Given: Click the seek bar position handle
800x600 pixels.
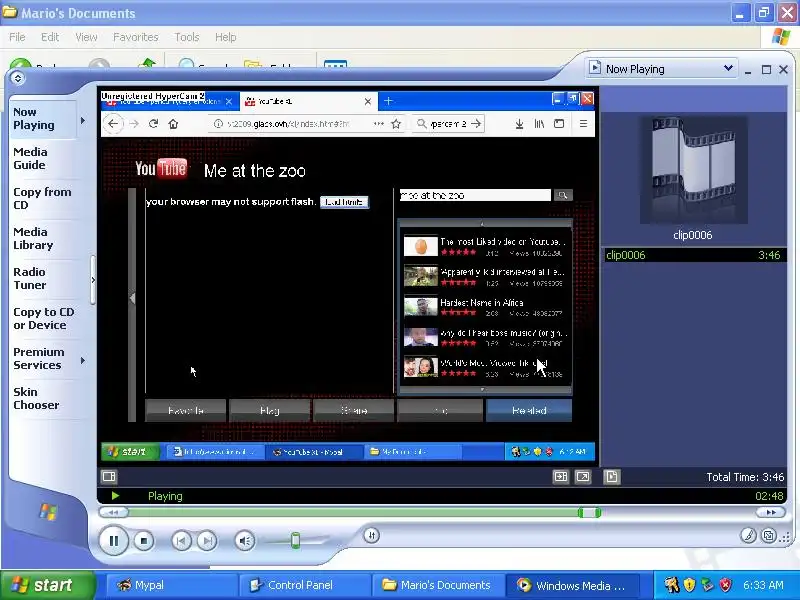Looking at the screenshot, I should coord(589,512).
